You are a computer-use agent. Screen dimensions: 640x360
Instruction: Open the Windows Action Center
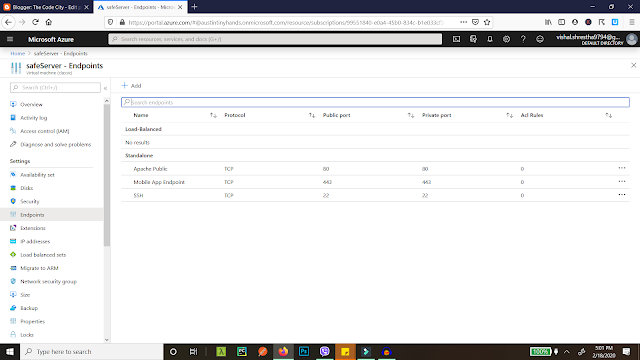(x=627, y=351)
